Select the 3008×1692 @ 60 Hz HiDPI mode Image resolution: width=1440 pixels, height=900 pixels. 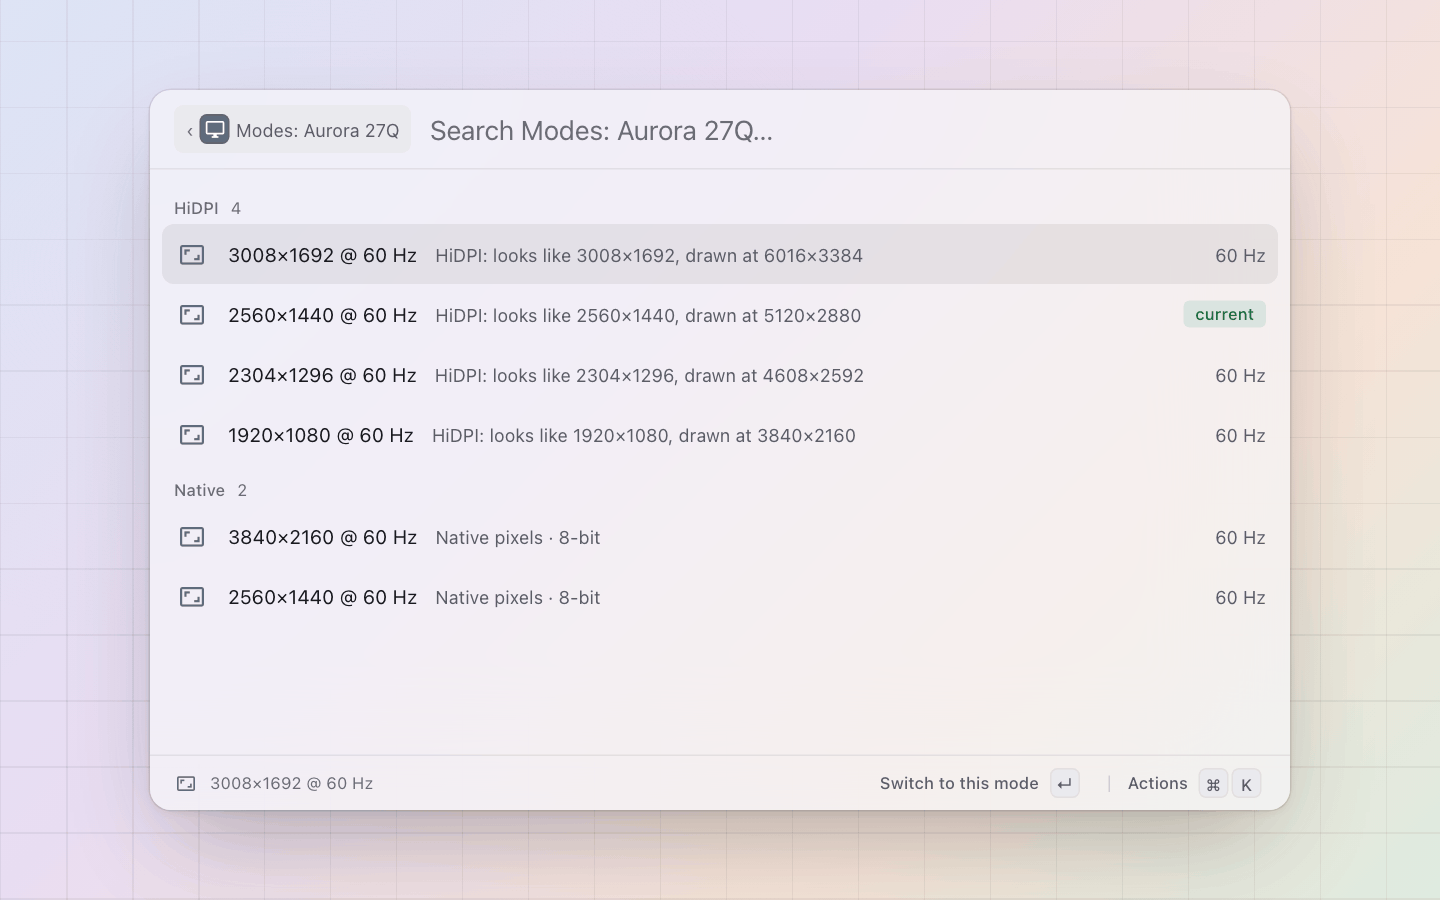point(720,255)
